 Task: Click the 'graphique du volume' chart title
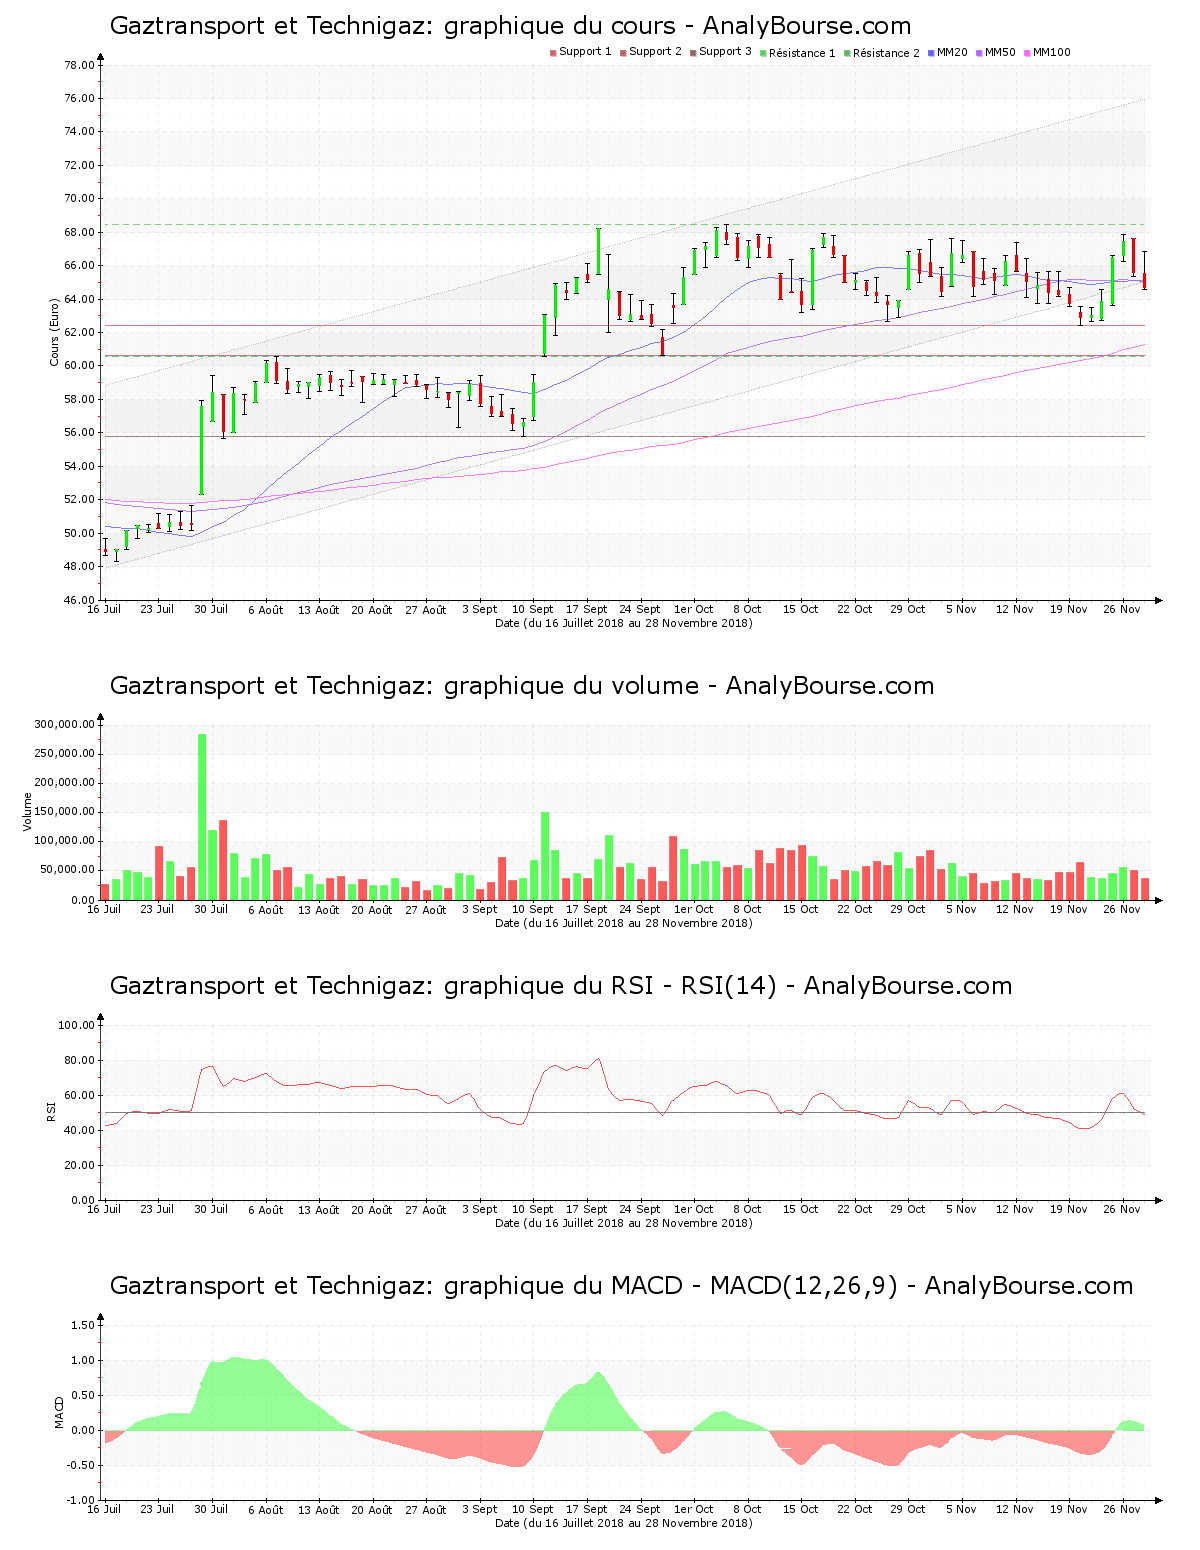(x=522, y=686)
